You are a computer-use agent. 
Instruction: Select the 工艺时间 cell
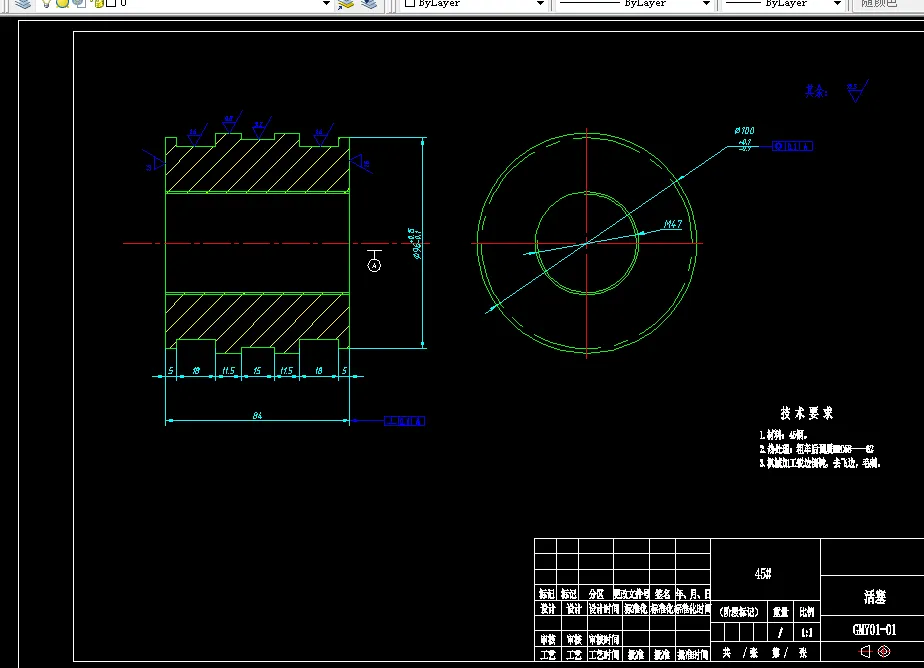tap(604, 654)
